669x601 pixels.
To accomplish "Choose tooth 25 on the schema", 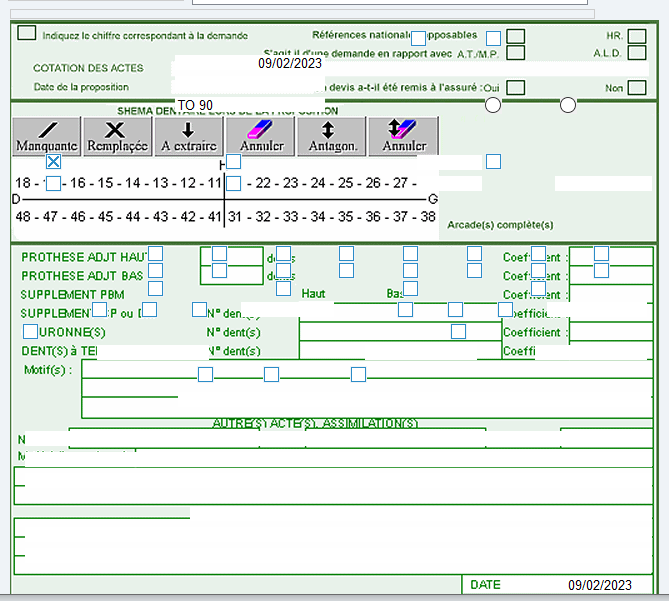I will pyautogui.click(x=346, y=183).
